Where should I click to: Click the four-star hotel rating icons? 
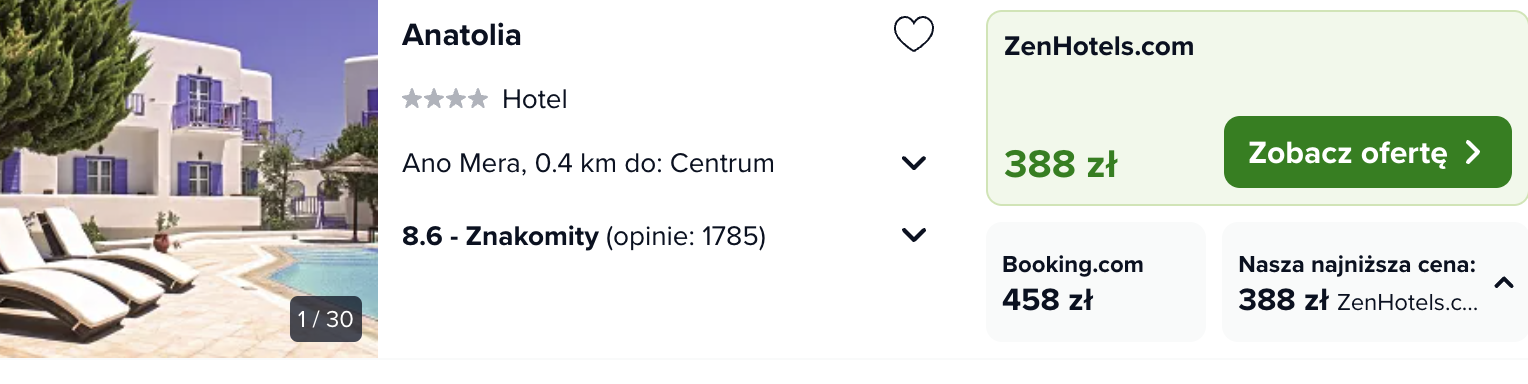pyautogui.click(x=445, y=99)
